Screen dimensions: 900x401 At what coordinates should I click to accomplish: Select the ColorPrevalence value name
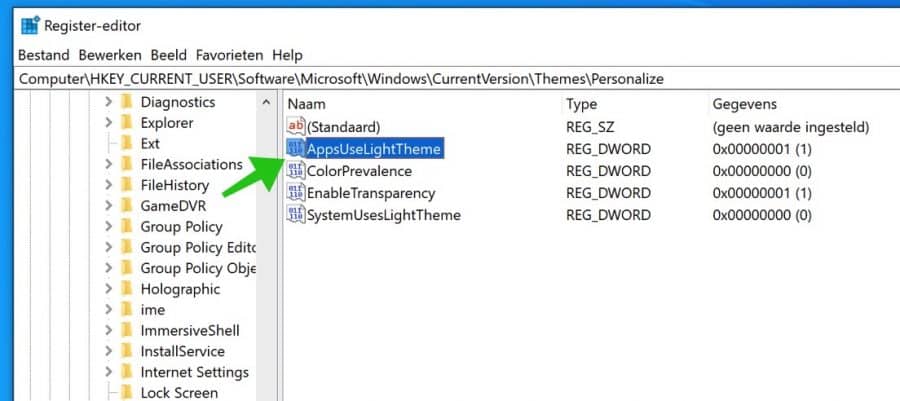(x=359, y=171)
